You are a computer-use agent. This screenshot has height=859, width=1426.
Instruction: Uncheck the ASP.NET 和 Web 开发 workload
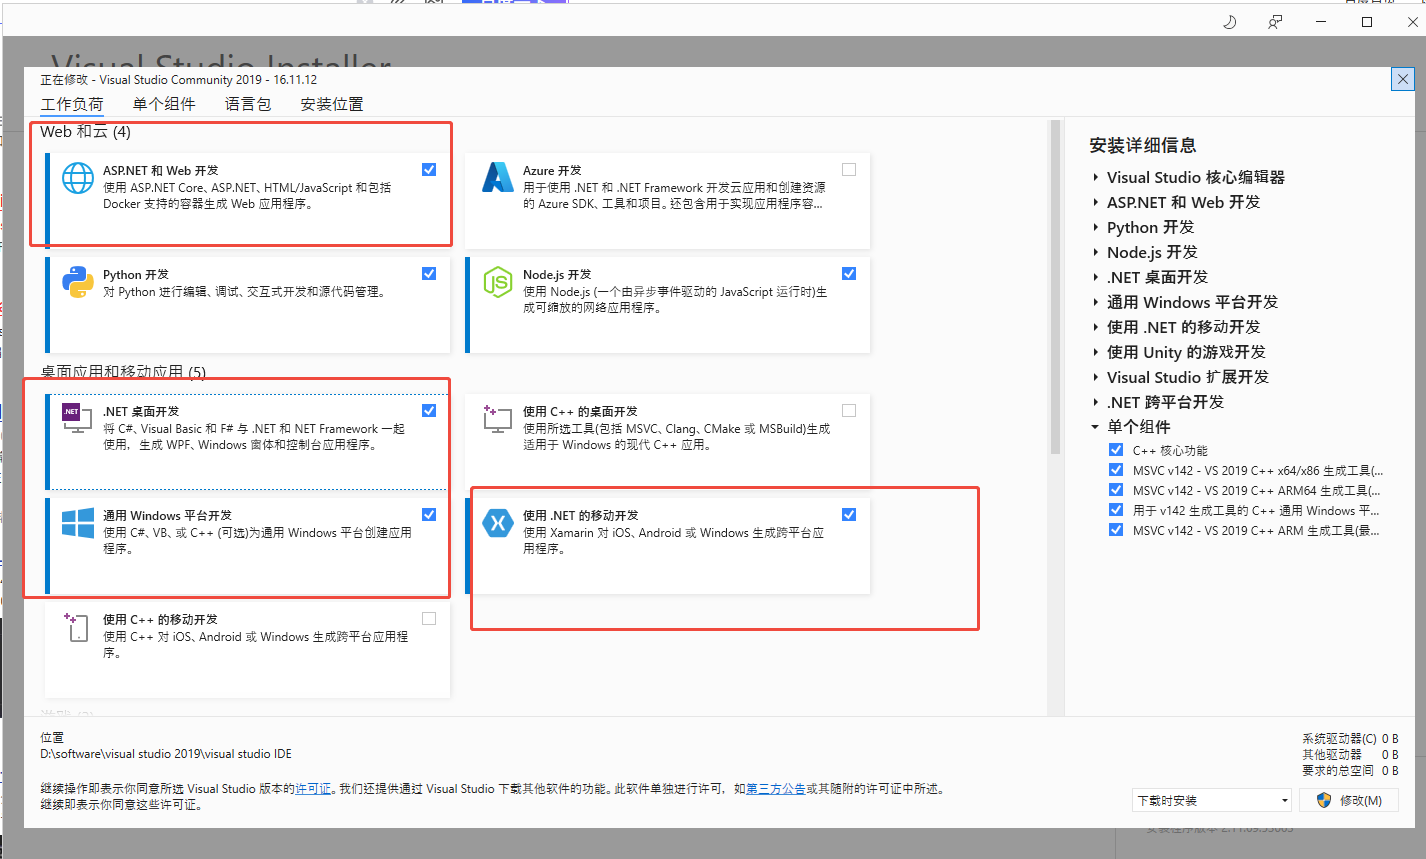pyautogui.click(x=429, y=169)
